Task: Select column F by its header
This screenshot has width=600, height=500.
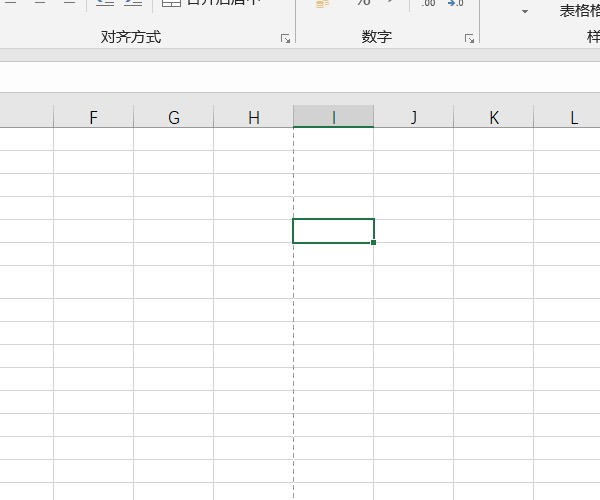Action: coord(93,117)
